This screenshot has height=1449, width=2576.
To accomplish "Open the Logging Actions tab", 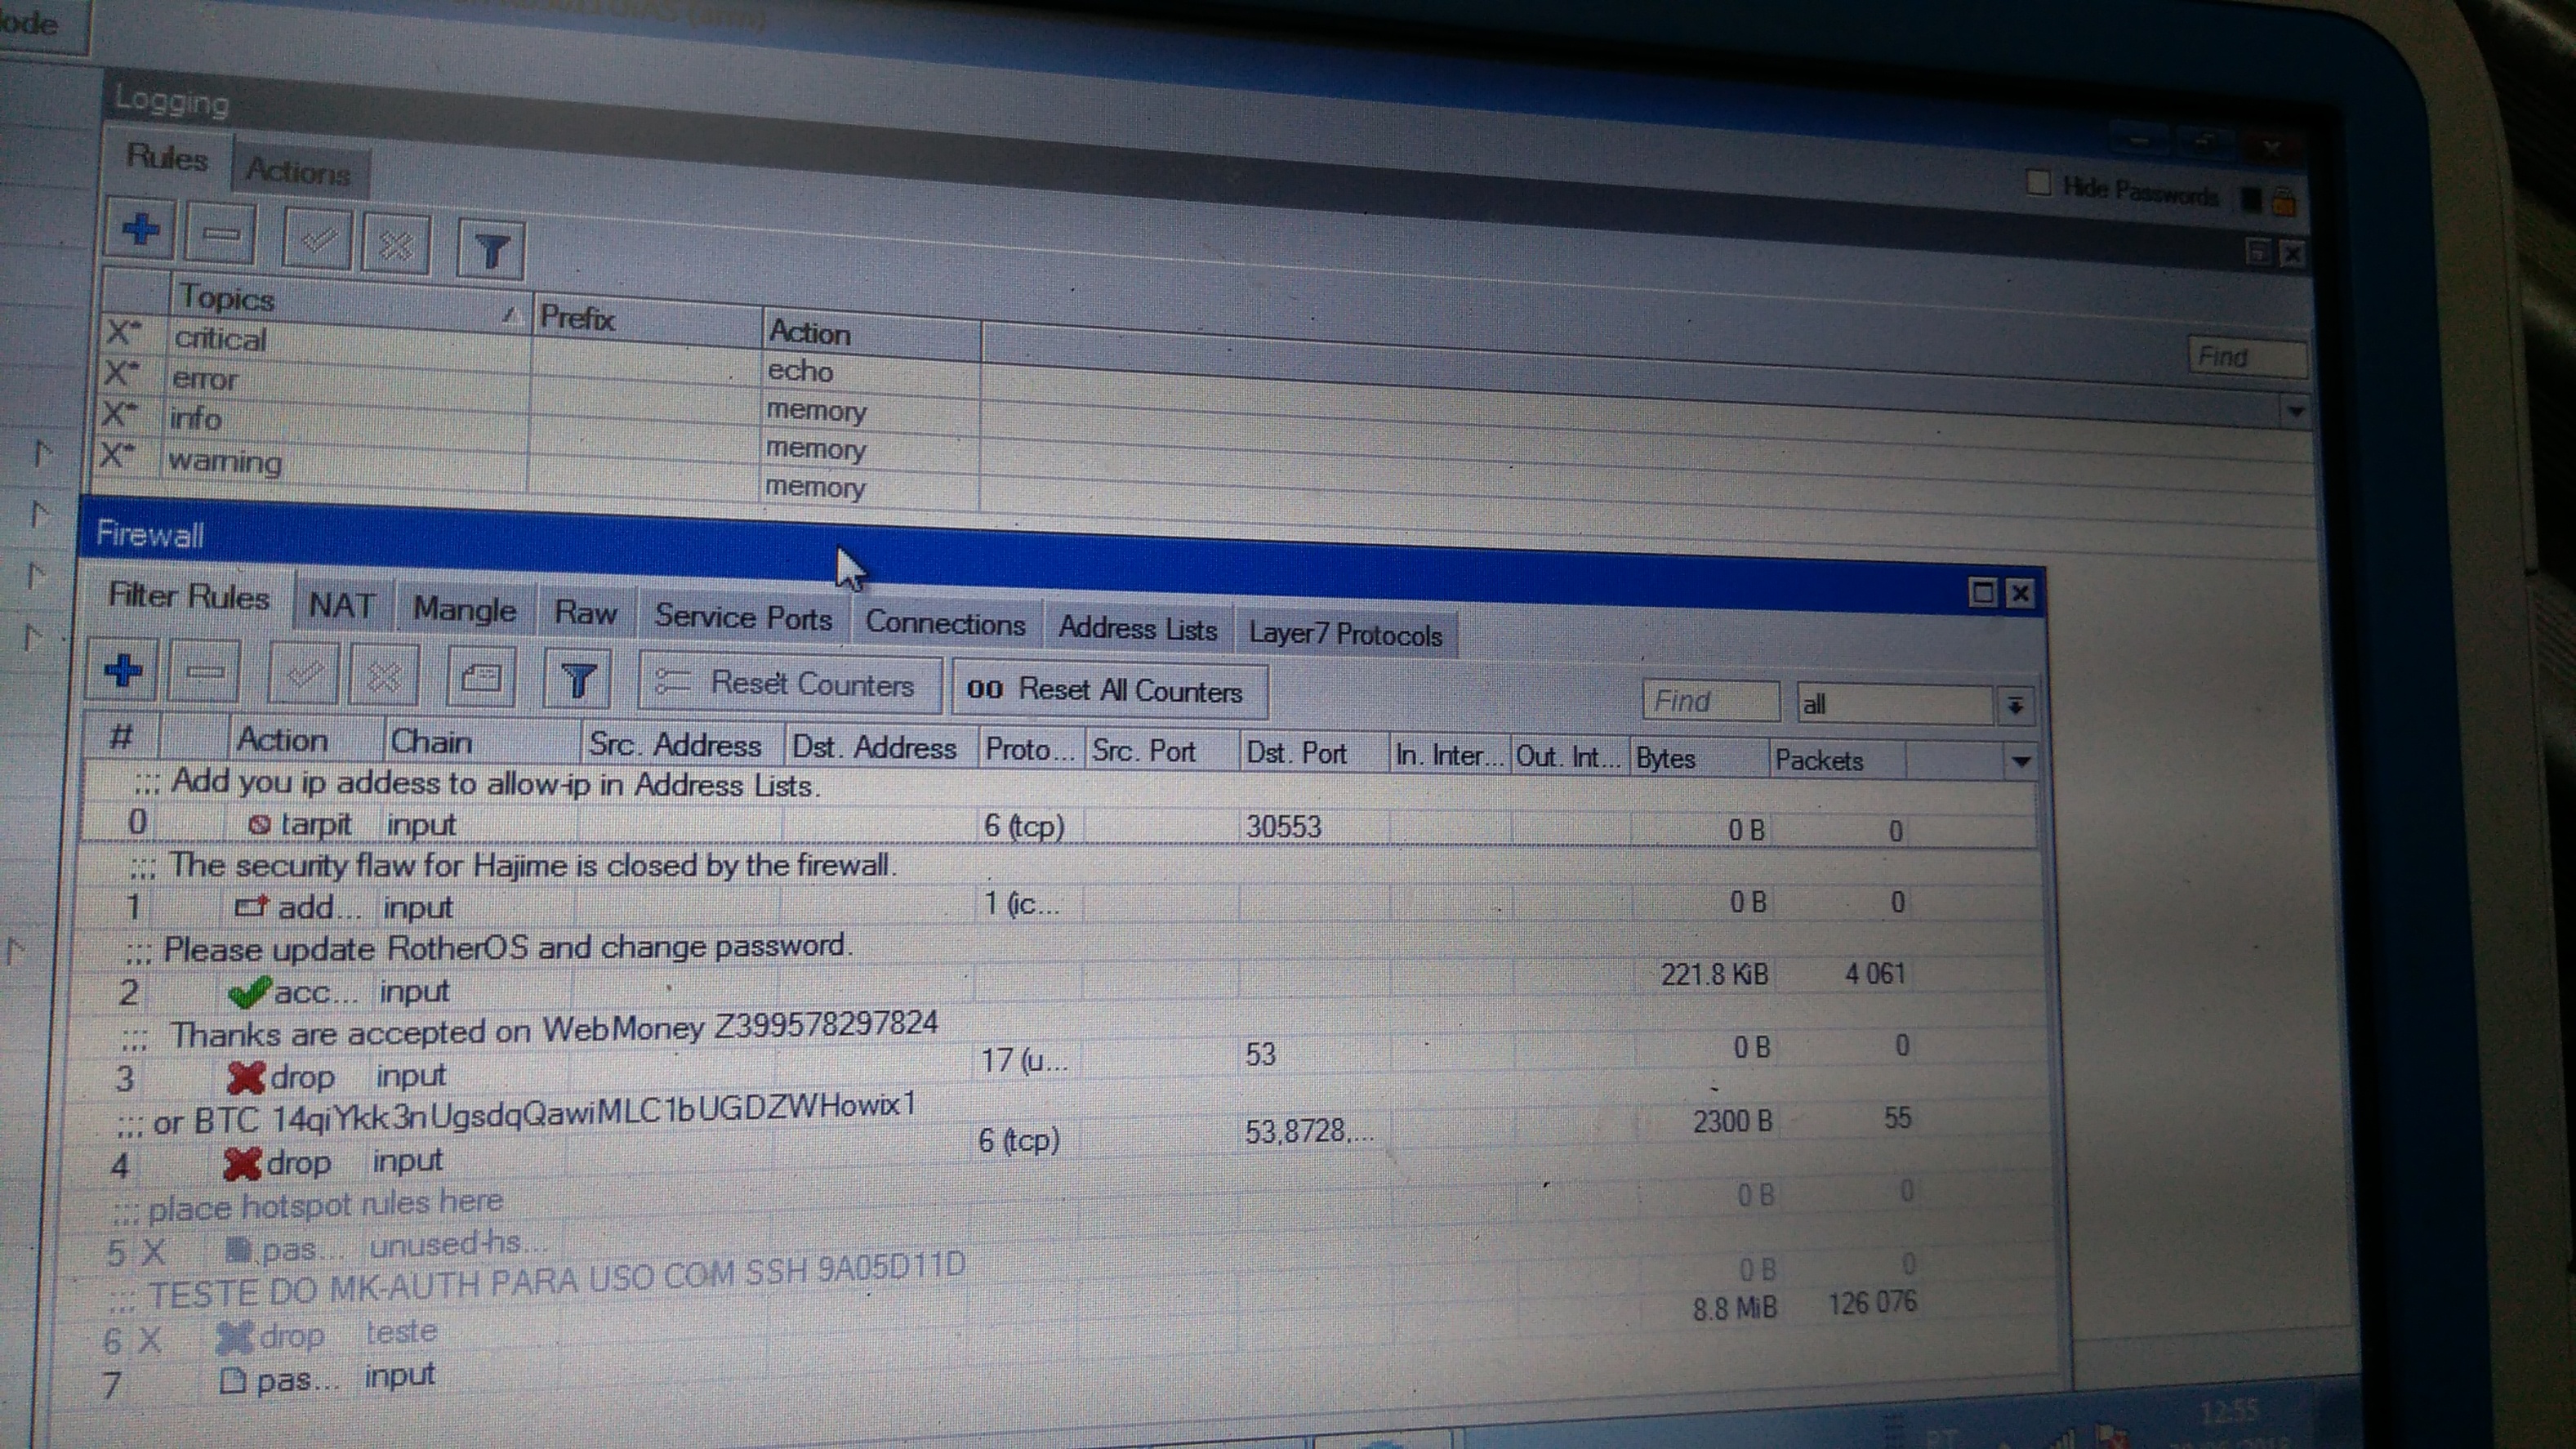I will click(x=298, y=171).
